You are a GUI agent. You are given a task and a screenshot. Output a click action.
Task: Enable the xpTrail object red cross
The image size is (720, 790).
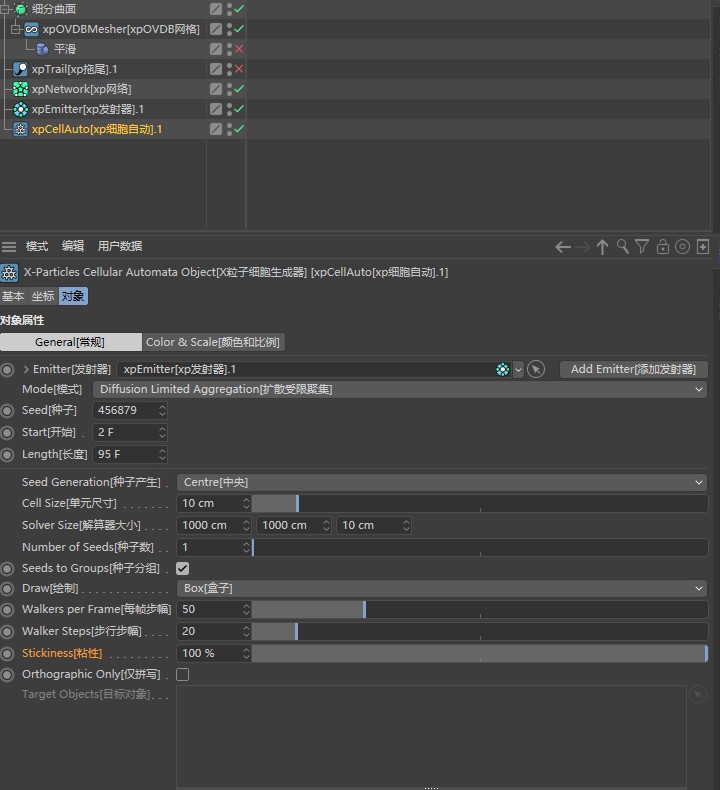point(239,69)
